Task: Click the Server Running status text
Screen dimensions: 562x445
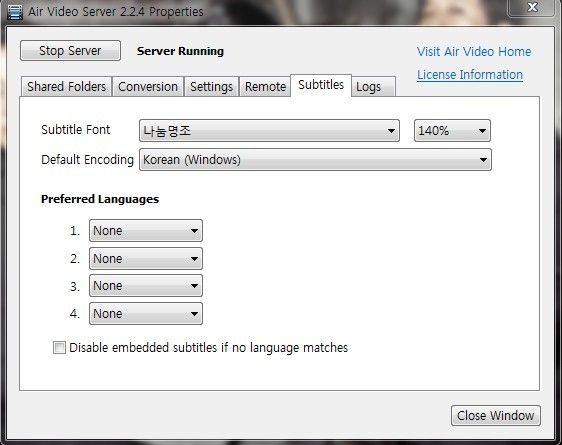Action: point(180,51)
